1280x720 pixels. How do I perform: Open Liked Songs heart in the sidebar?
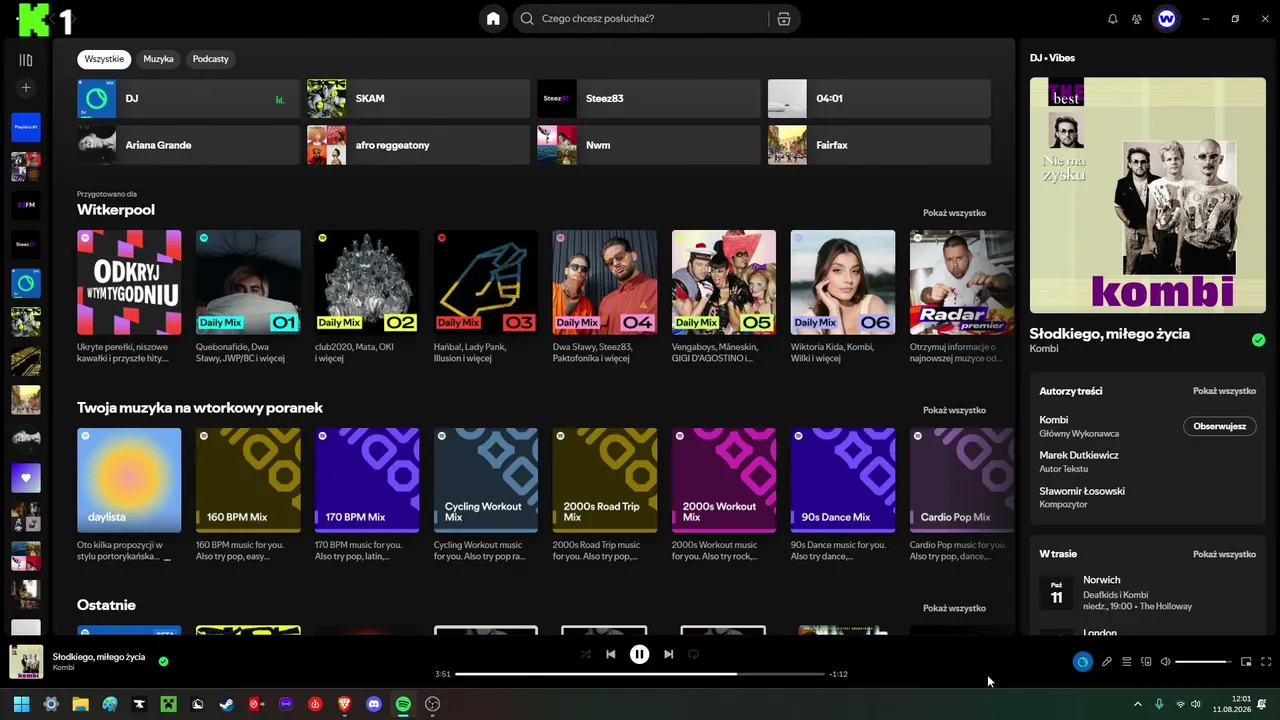[26, 478]
